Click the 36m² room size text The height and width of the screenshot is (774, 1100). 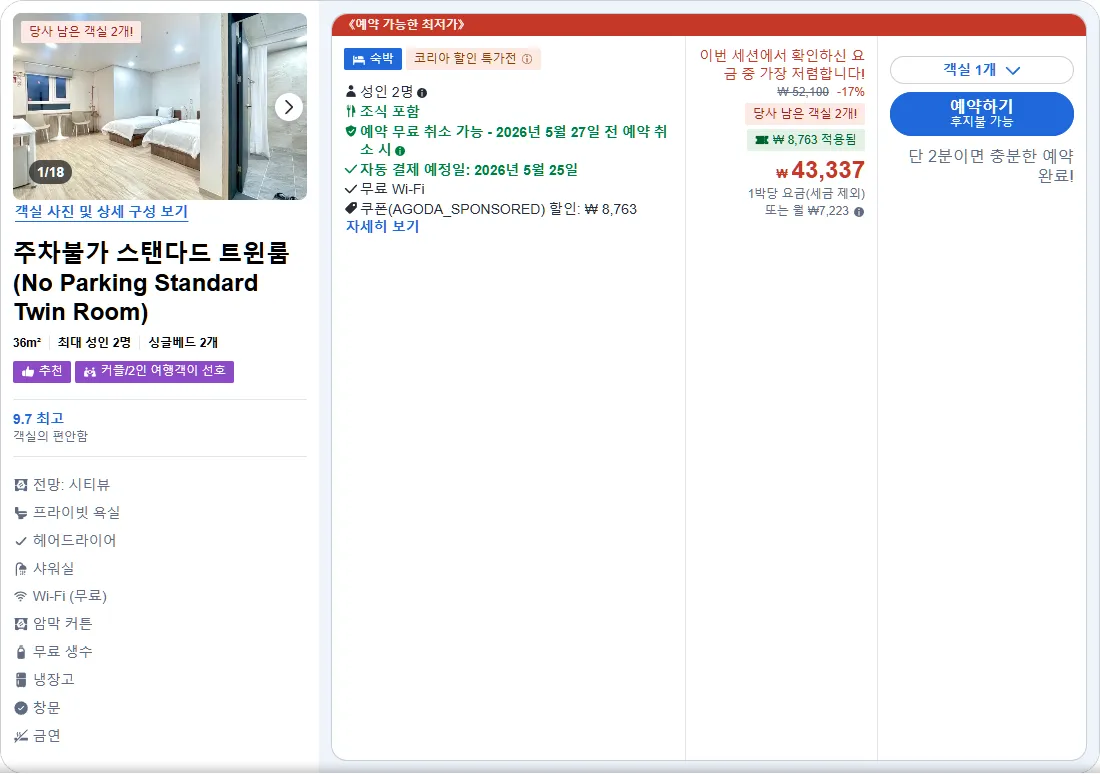pos(27,342)
